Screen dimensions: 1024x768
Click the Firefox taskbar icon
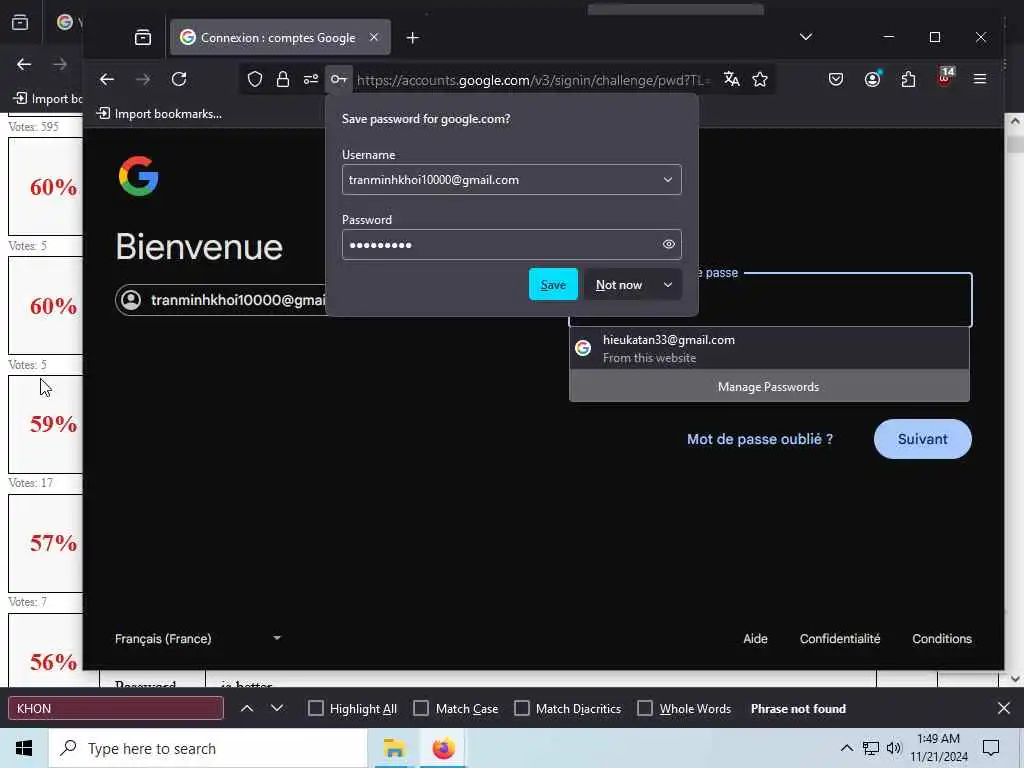(443, 748)
